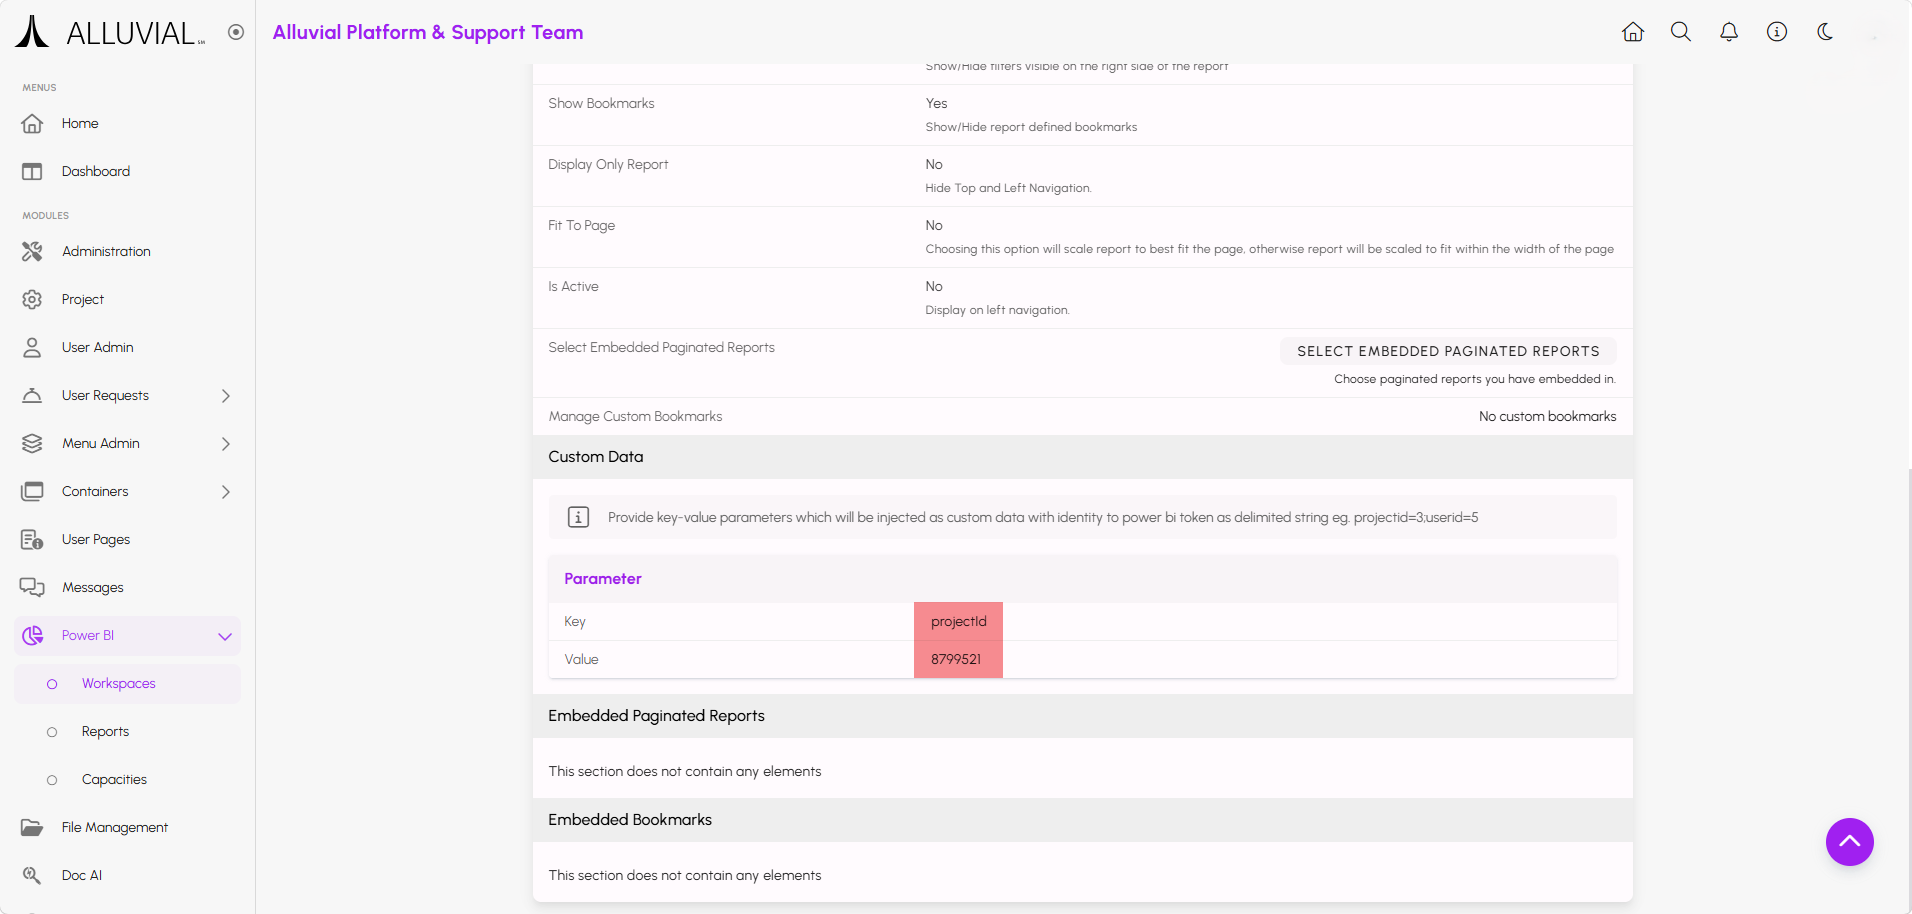The image size is (1912, 914).
Task: Collapse the Power BI chevron
Action: (225, 636)
